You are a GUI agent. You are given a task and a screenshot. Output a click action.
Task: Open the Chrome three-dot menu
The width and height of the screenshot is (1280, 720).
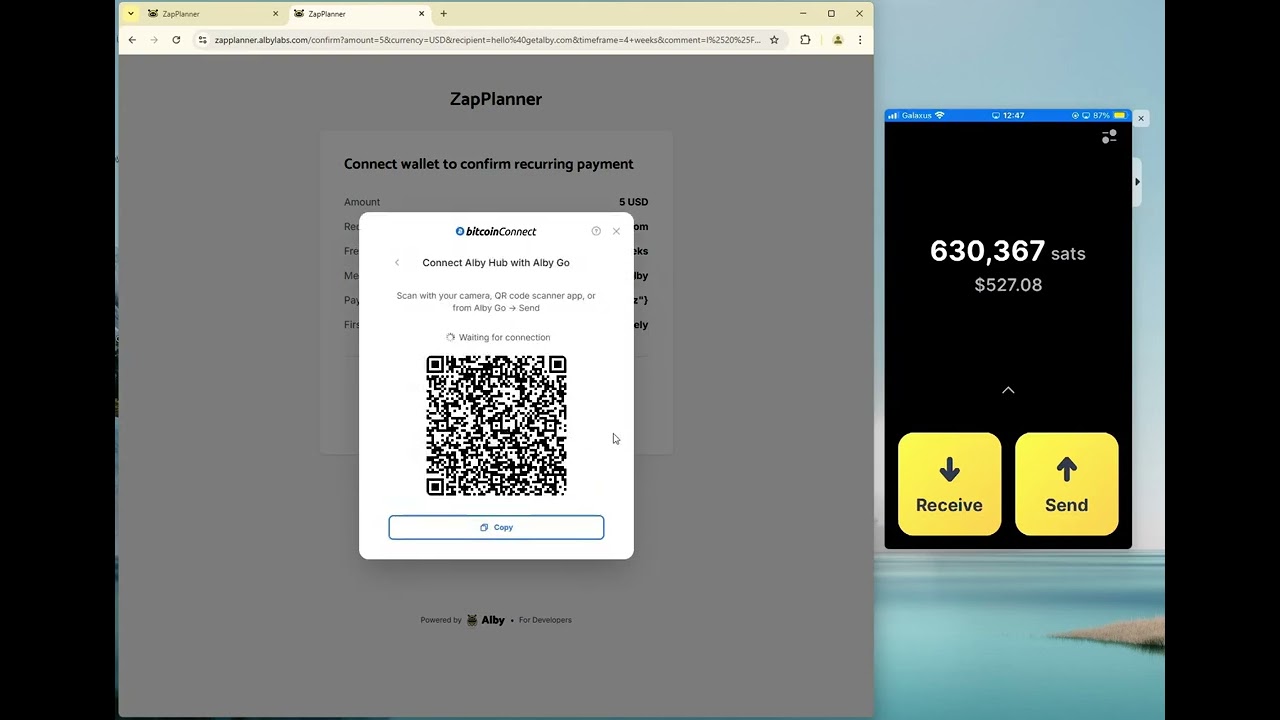[x=860, y=40]
